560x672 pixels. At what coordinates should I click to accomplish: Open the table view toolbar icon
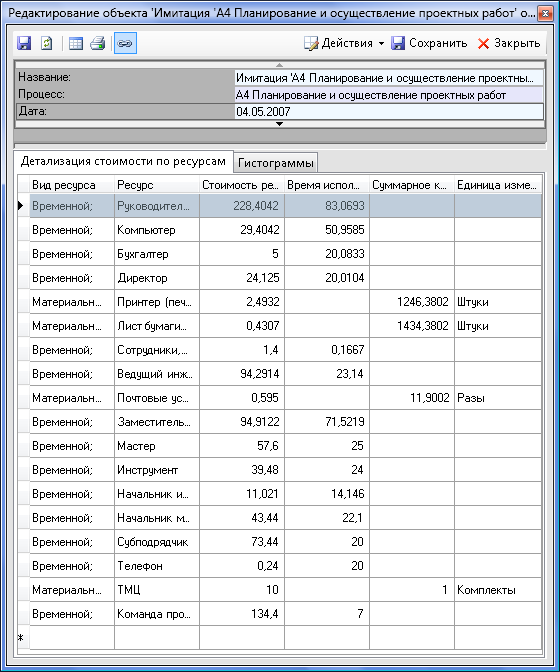[76, 43]
